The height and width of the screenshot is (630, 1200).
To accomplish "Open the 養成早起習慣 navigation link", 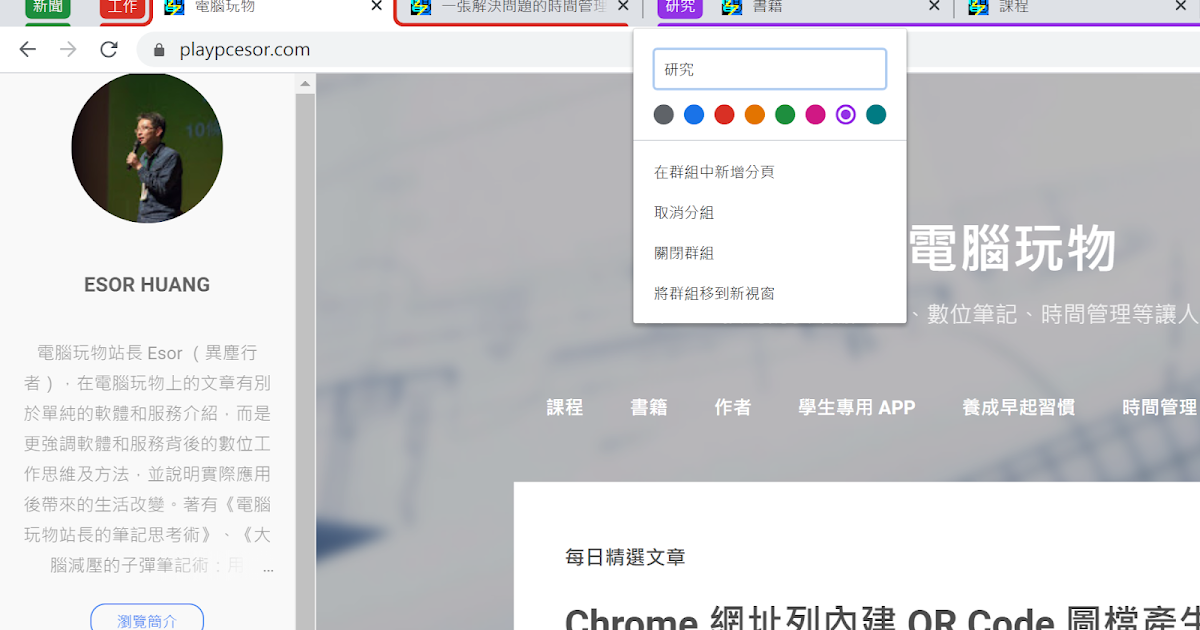I will click(1019, 407).
